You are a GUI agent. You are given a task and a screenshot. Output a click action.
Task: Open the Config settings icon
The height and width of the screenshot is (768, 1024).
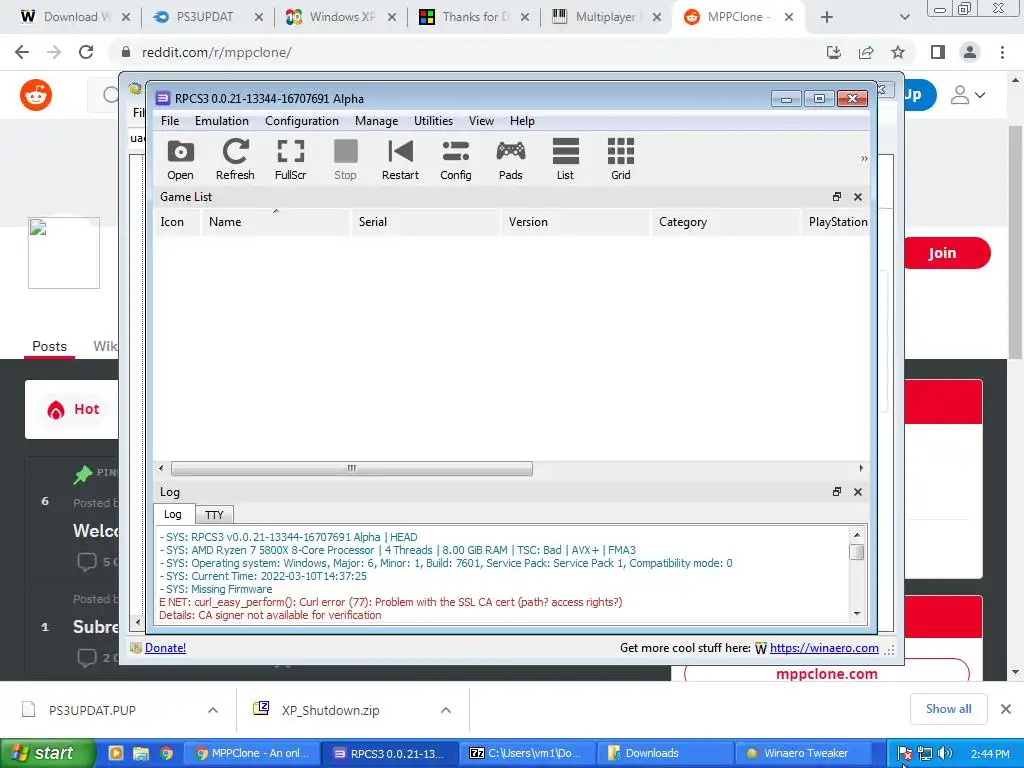(456, 159)
